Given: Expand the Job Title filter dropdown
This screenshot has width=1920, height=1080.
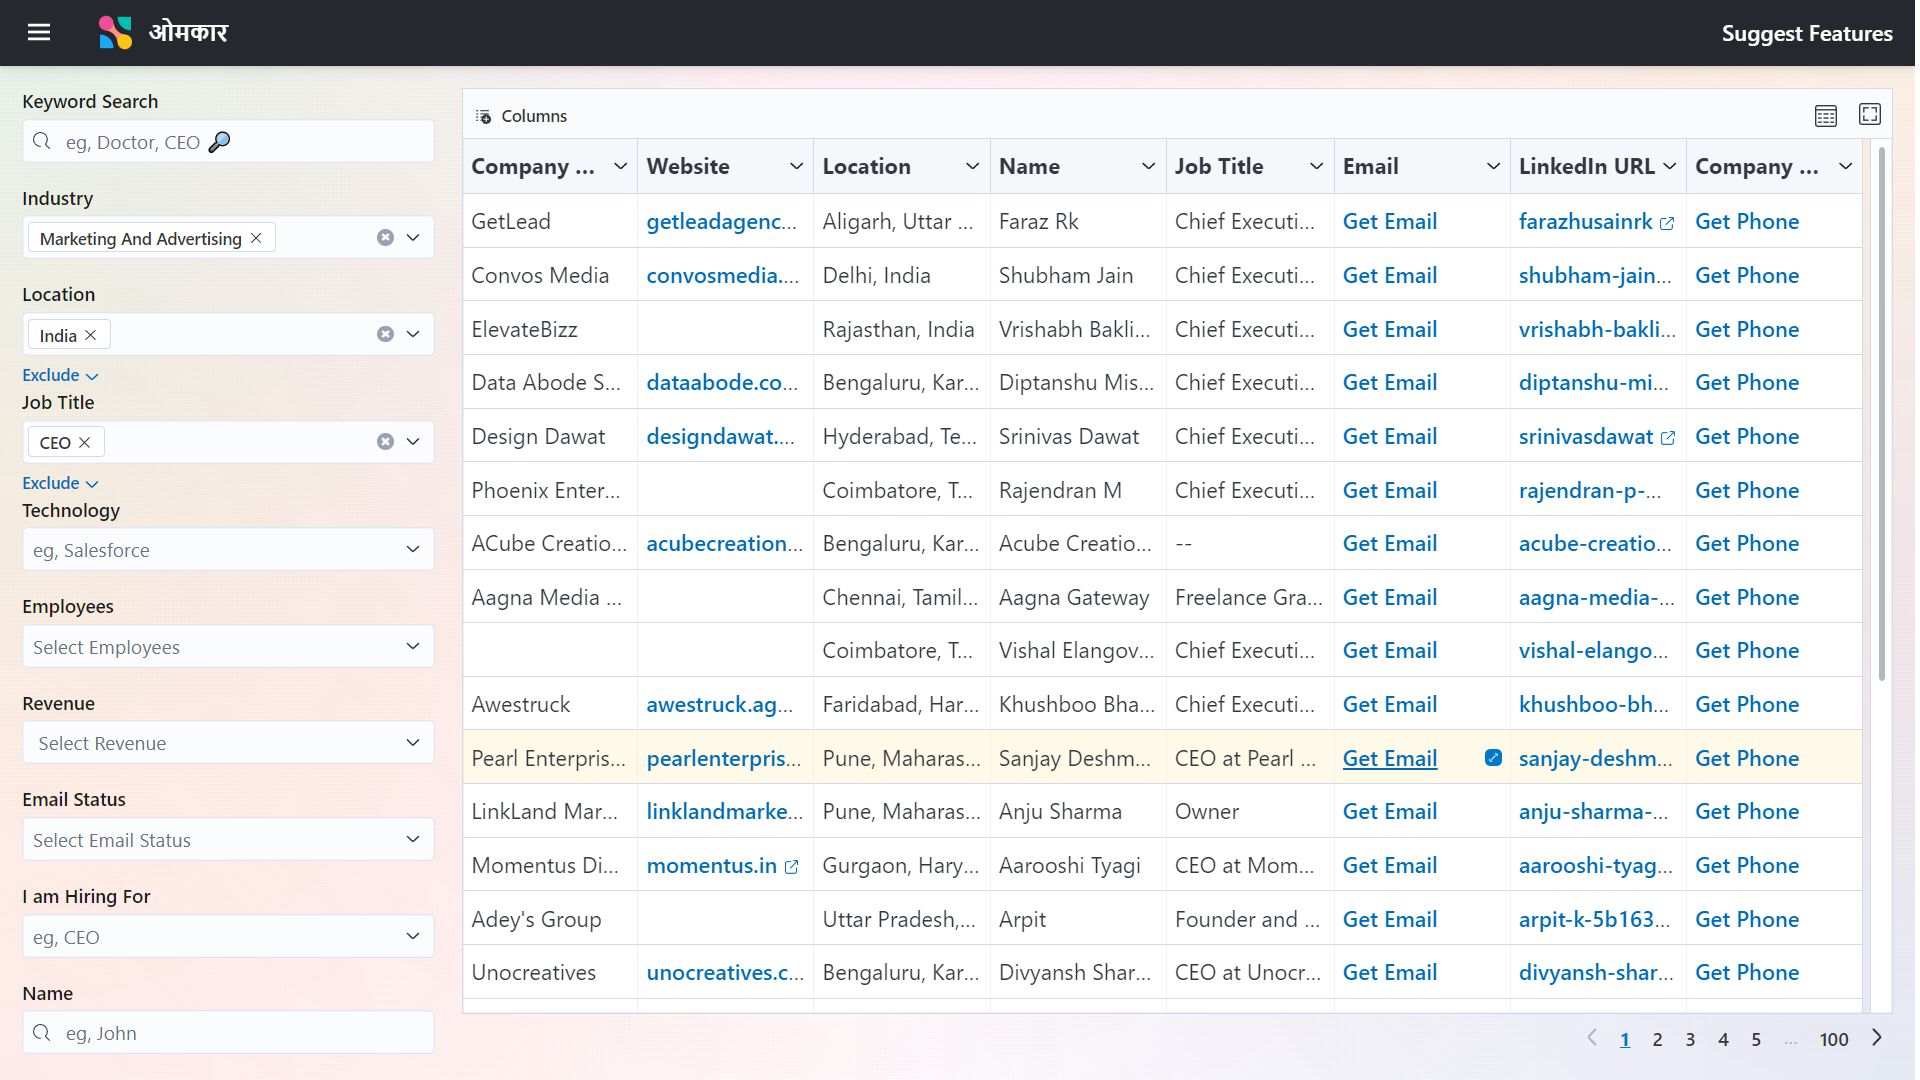Looking at the screenshot, I should pos(413,442).
